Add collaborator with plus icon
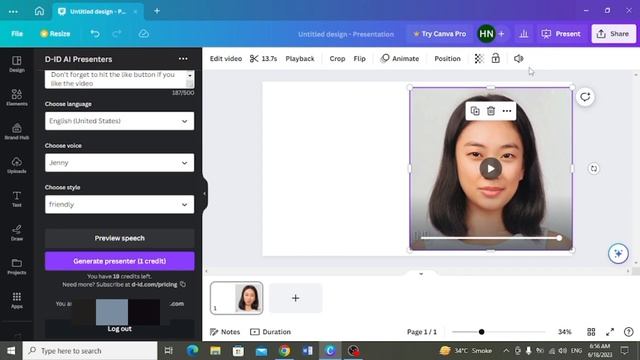This screenshot has height=360, width=640. 501,34
